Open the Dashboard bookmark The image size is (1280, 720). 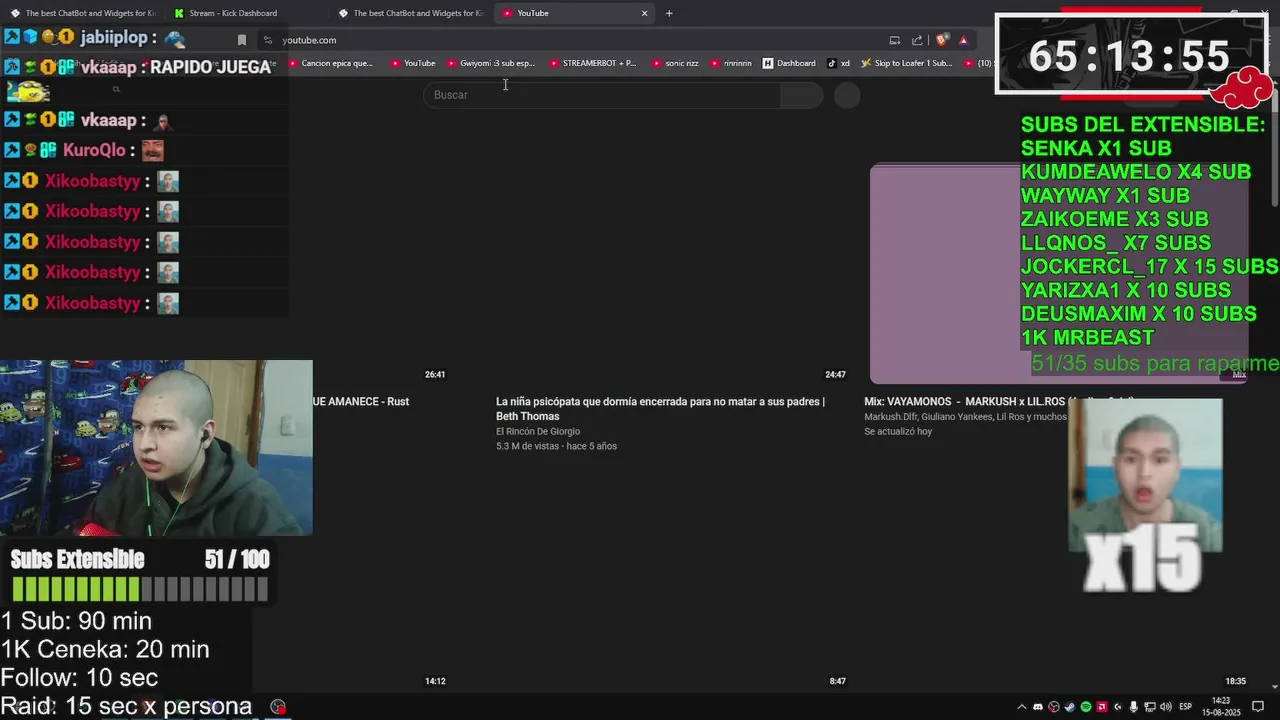coord(789,63)
